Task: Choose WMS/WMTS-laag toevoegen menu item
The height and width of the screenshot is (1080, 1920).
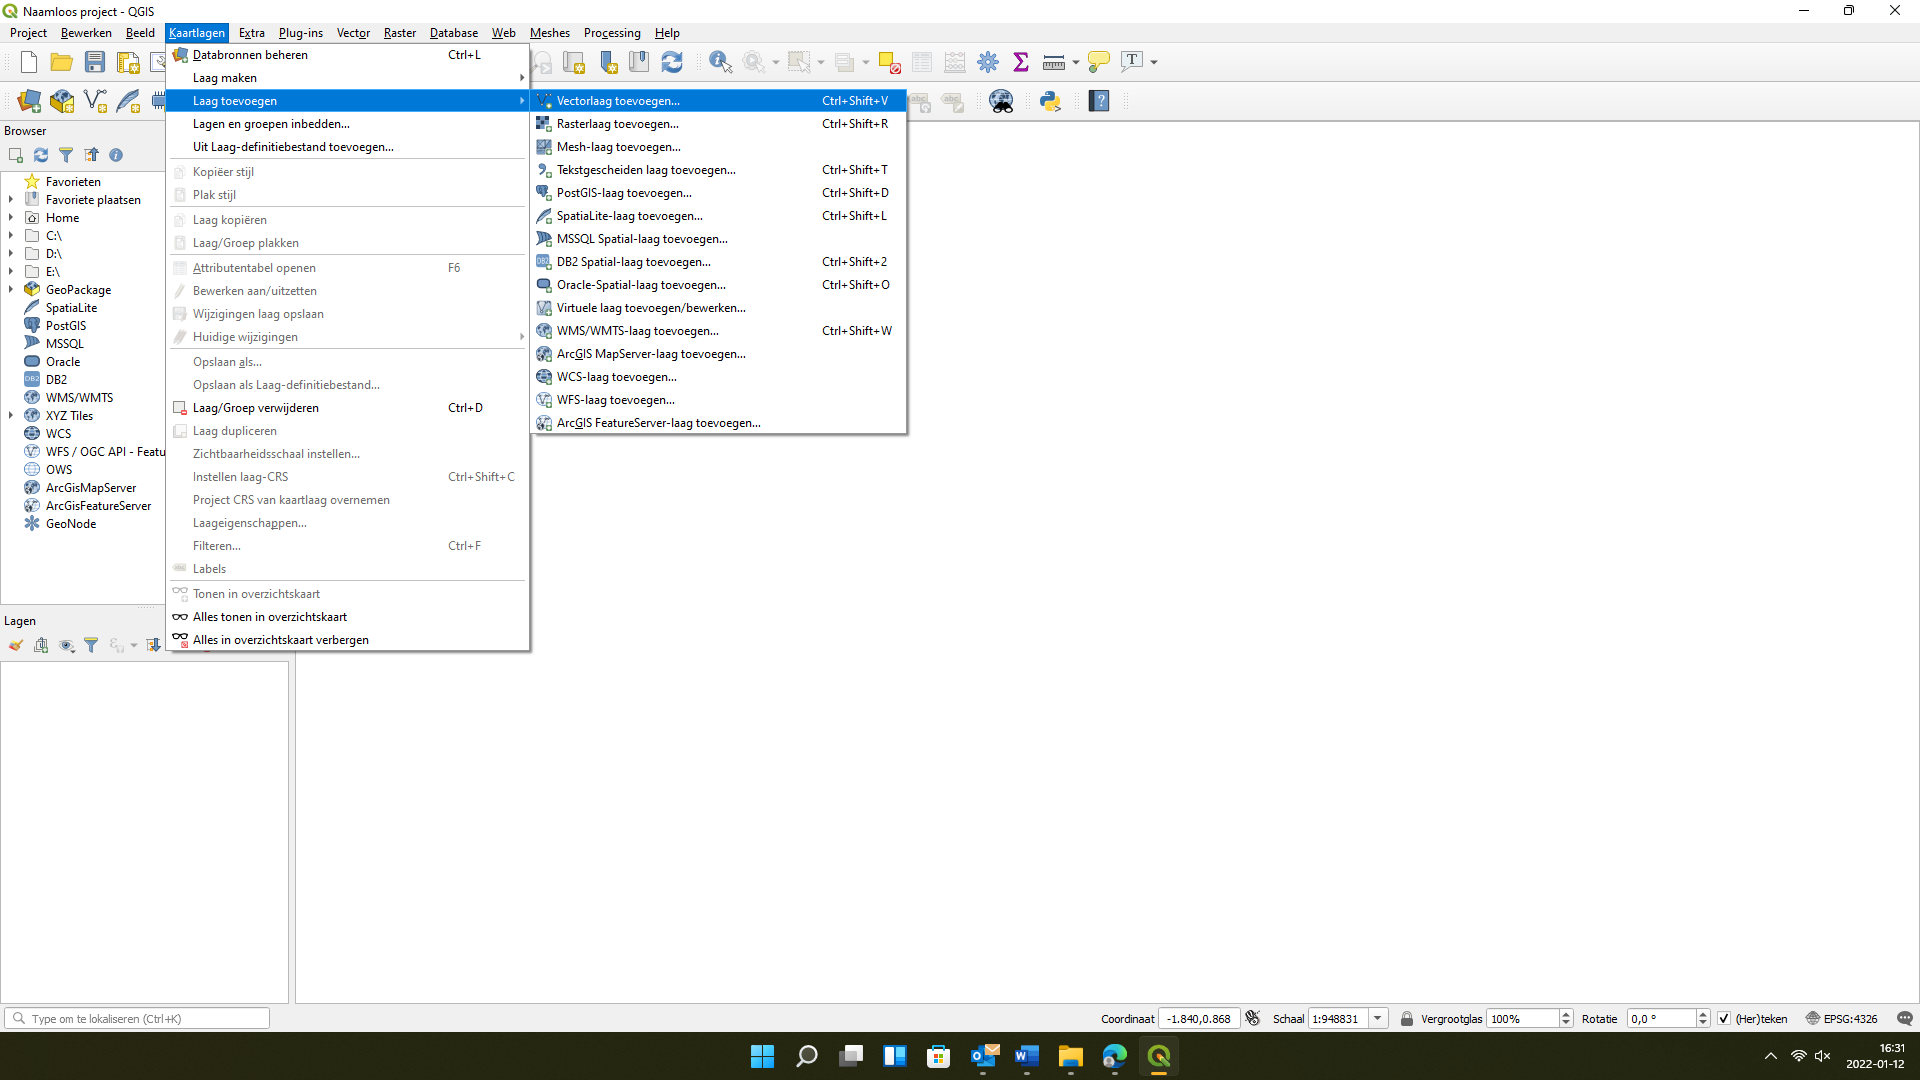Action: pyautogui.click(x=719, y=331)
